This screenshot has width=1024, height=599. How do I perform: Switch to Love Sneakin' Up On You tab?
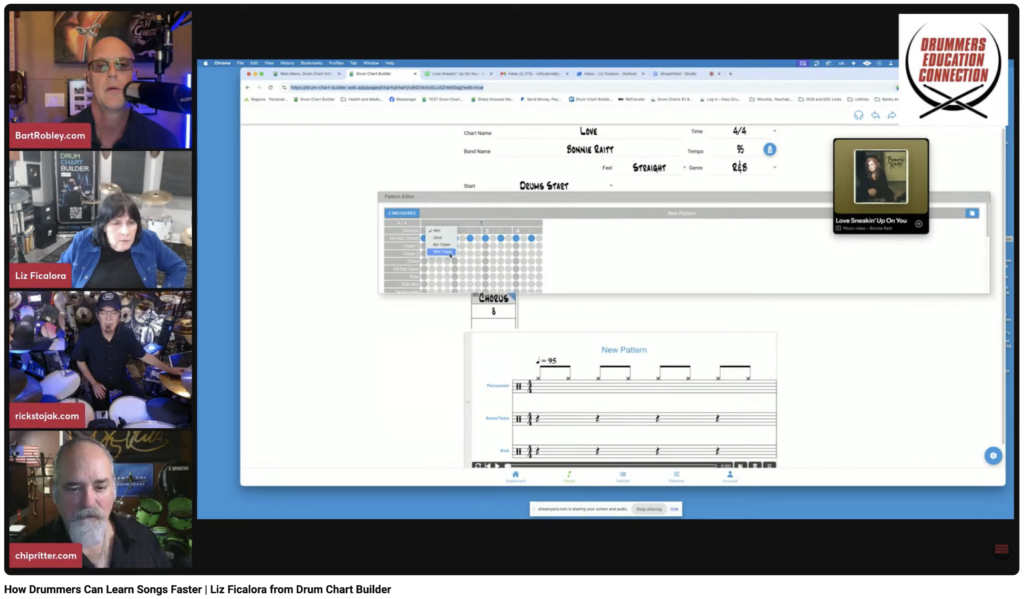458,74
